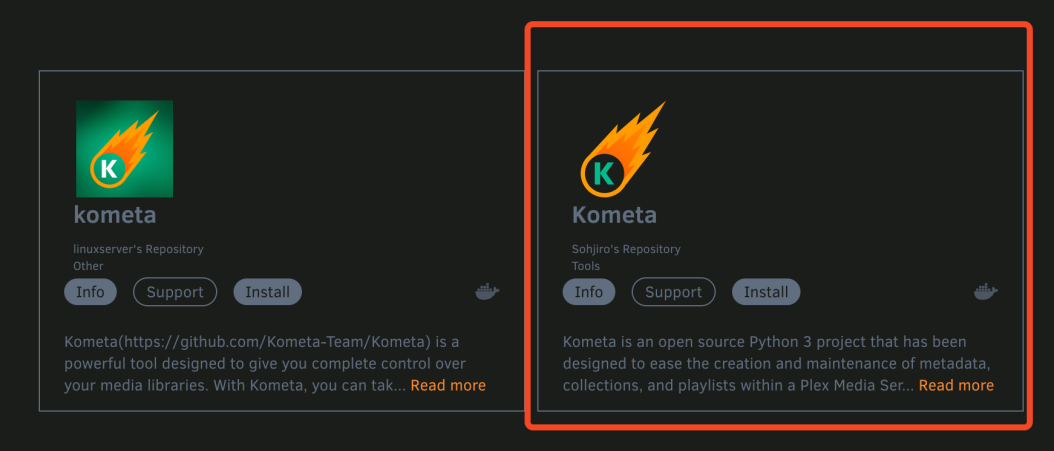Install Kometa from Sohjiro's Repository
This screenshot has height=451, width=1054.
(x=766, y=292)
